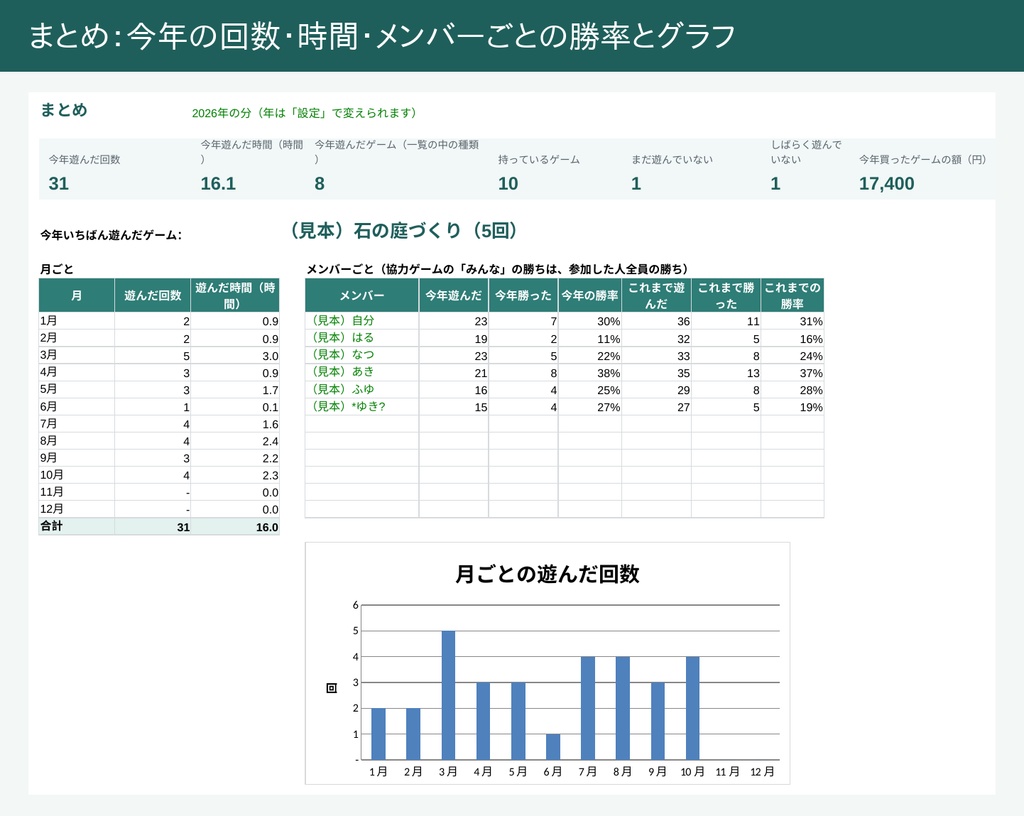Screen dimensions: 1024x816
Task: Select the 月 column header
Action: click(76, 295)
